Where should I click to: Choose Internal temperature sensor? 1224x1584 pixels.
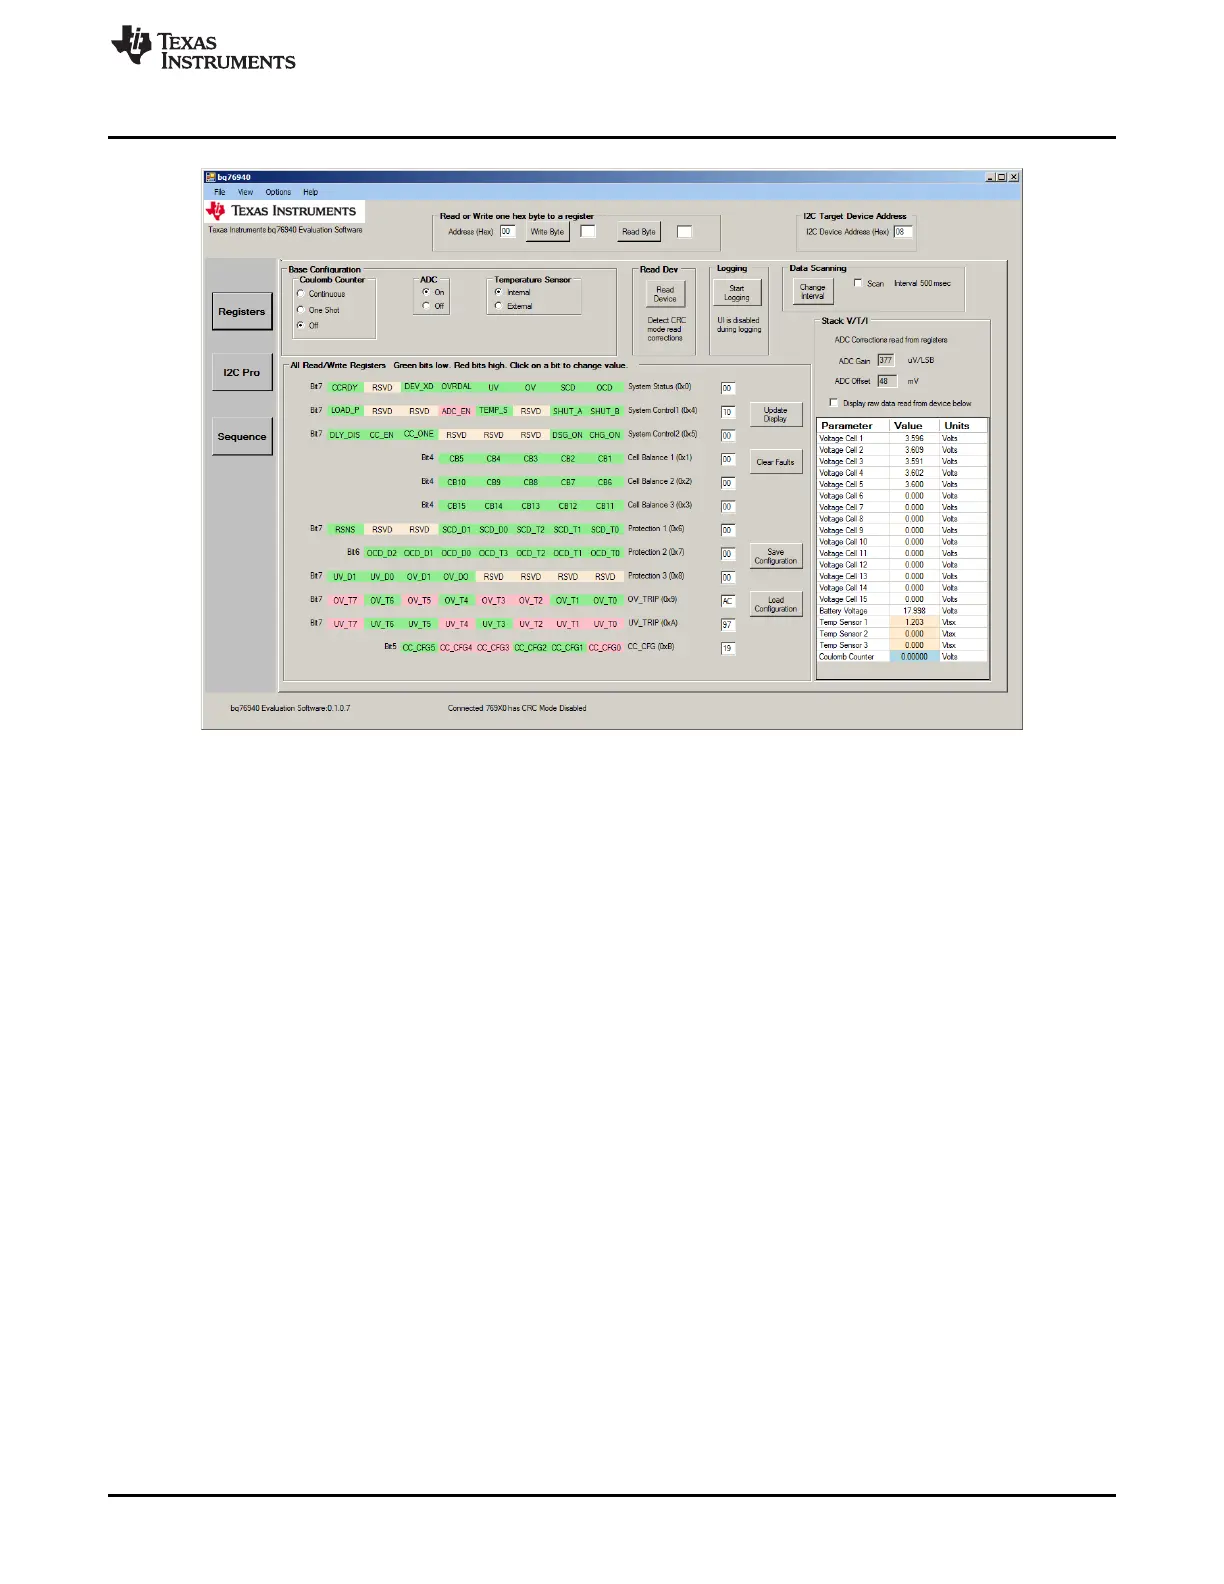point(498,292)
